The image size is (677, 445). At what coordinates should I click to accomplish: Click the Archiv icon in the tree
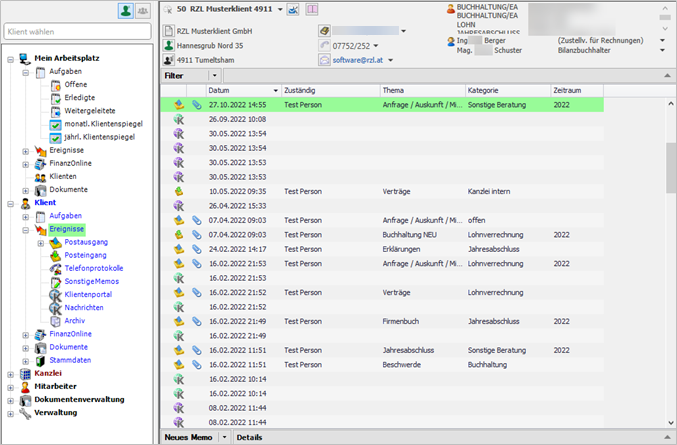56,320
